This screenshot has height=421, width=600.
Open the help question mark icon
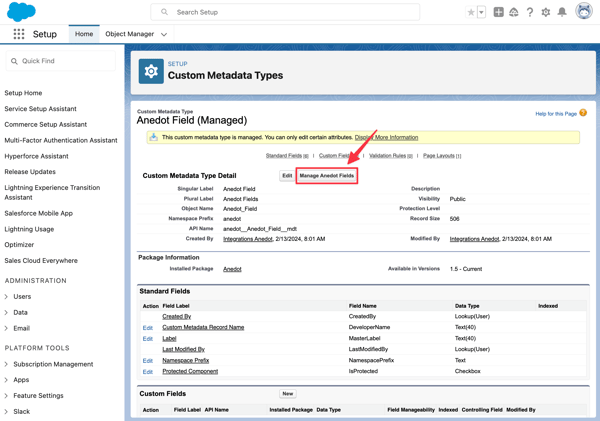click(x=530, y=12)
